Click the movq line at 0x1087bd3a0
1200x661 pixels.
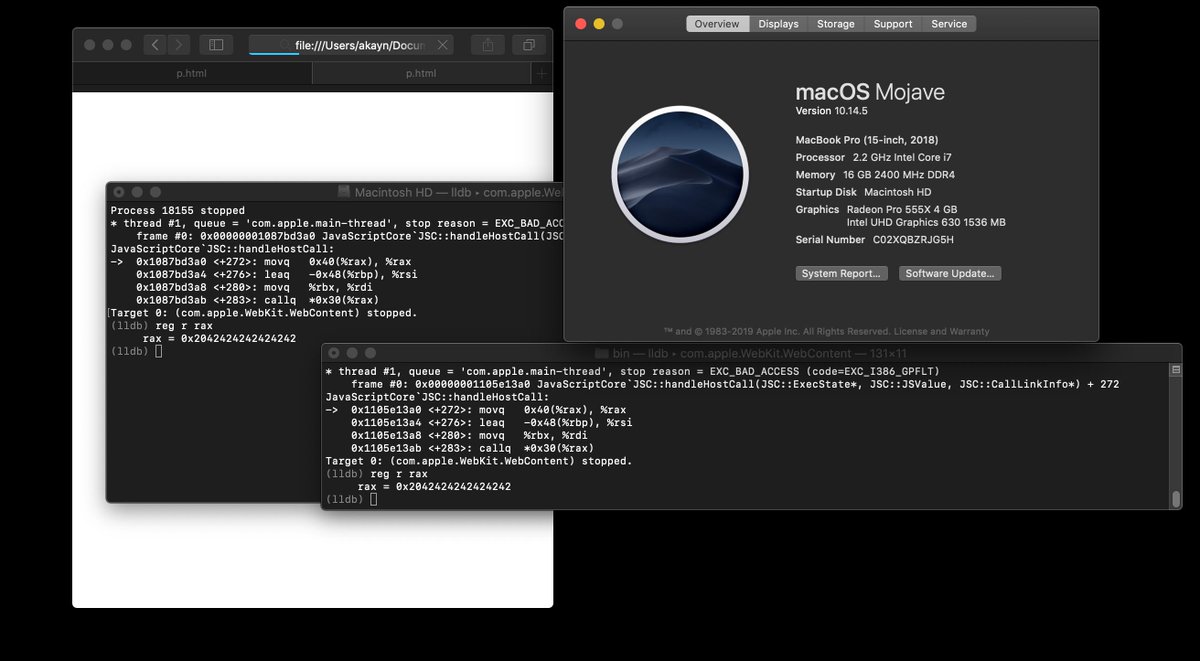click(260, 262)
